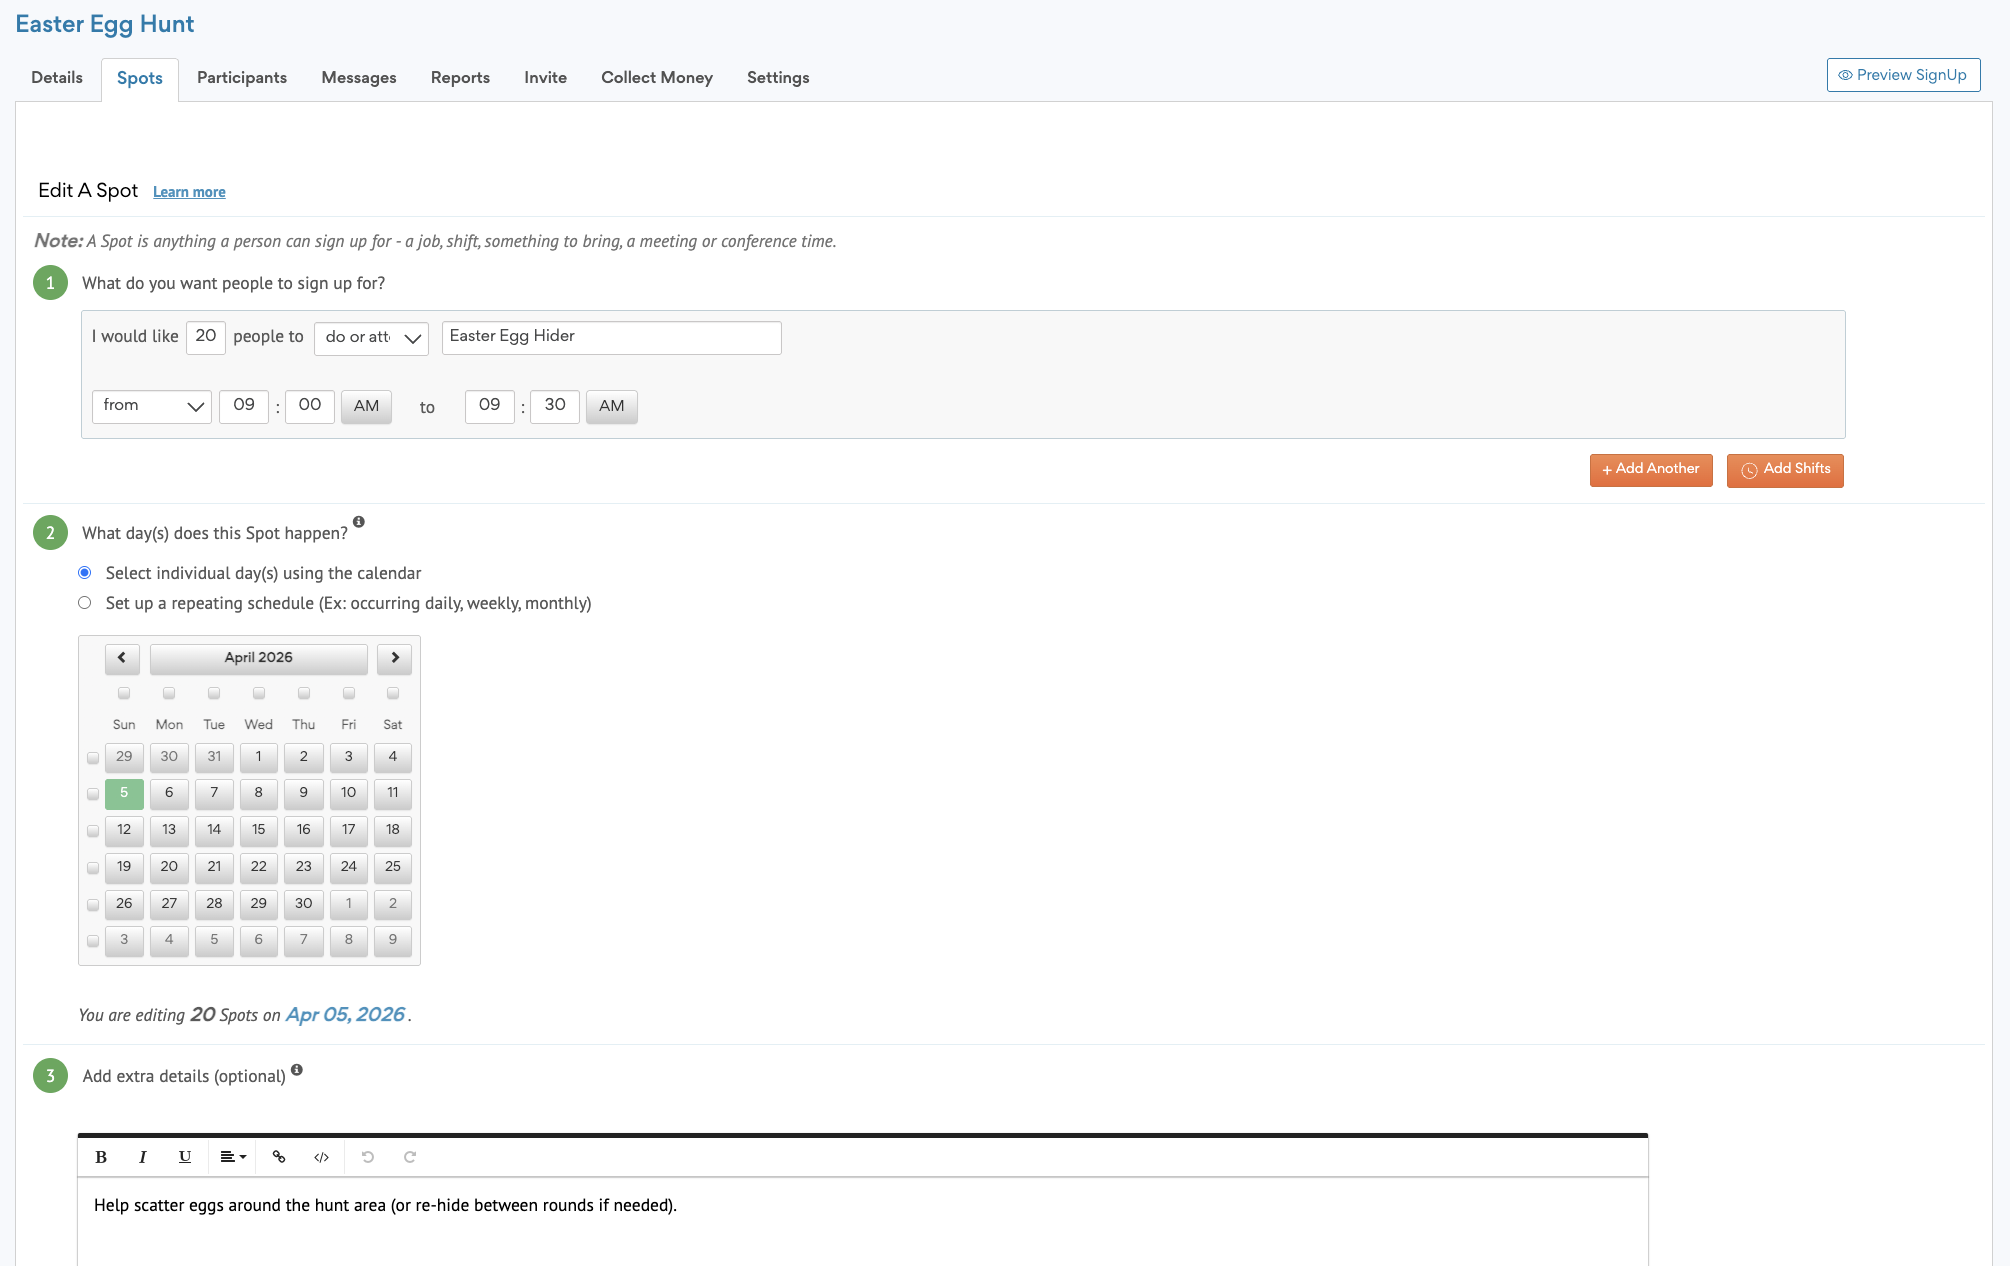Expand the 'from' time type dropdown
This screenshot has width=2010, height=1266.
152,406
